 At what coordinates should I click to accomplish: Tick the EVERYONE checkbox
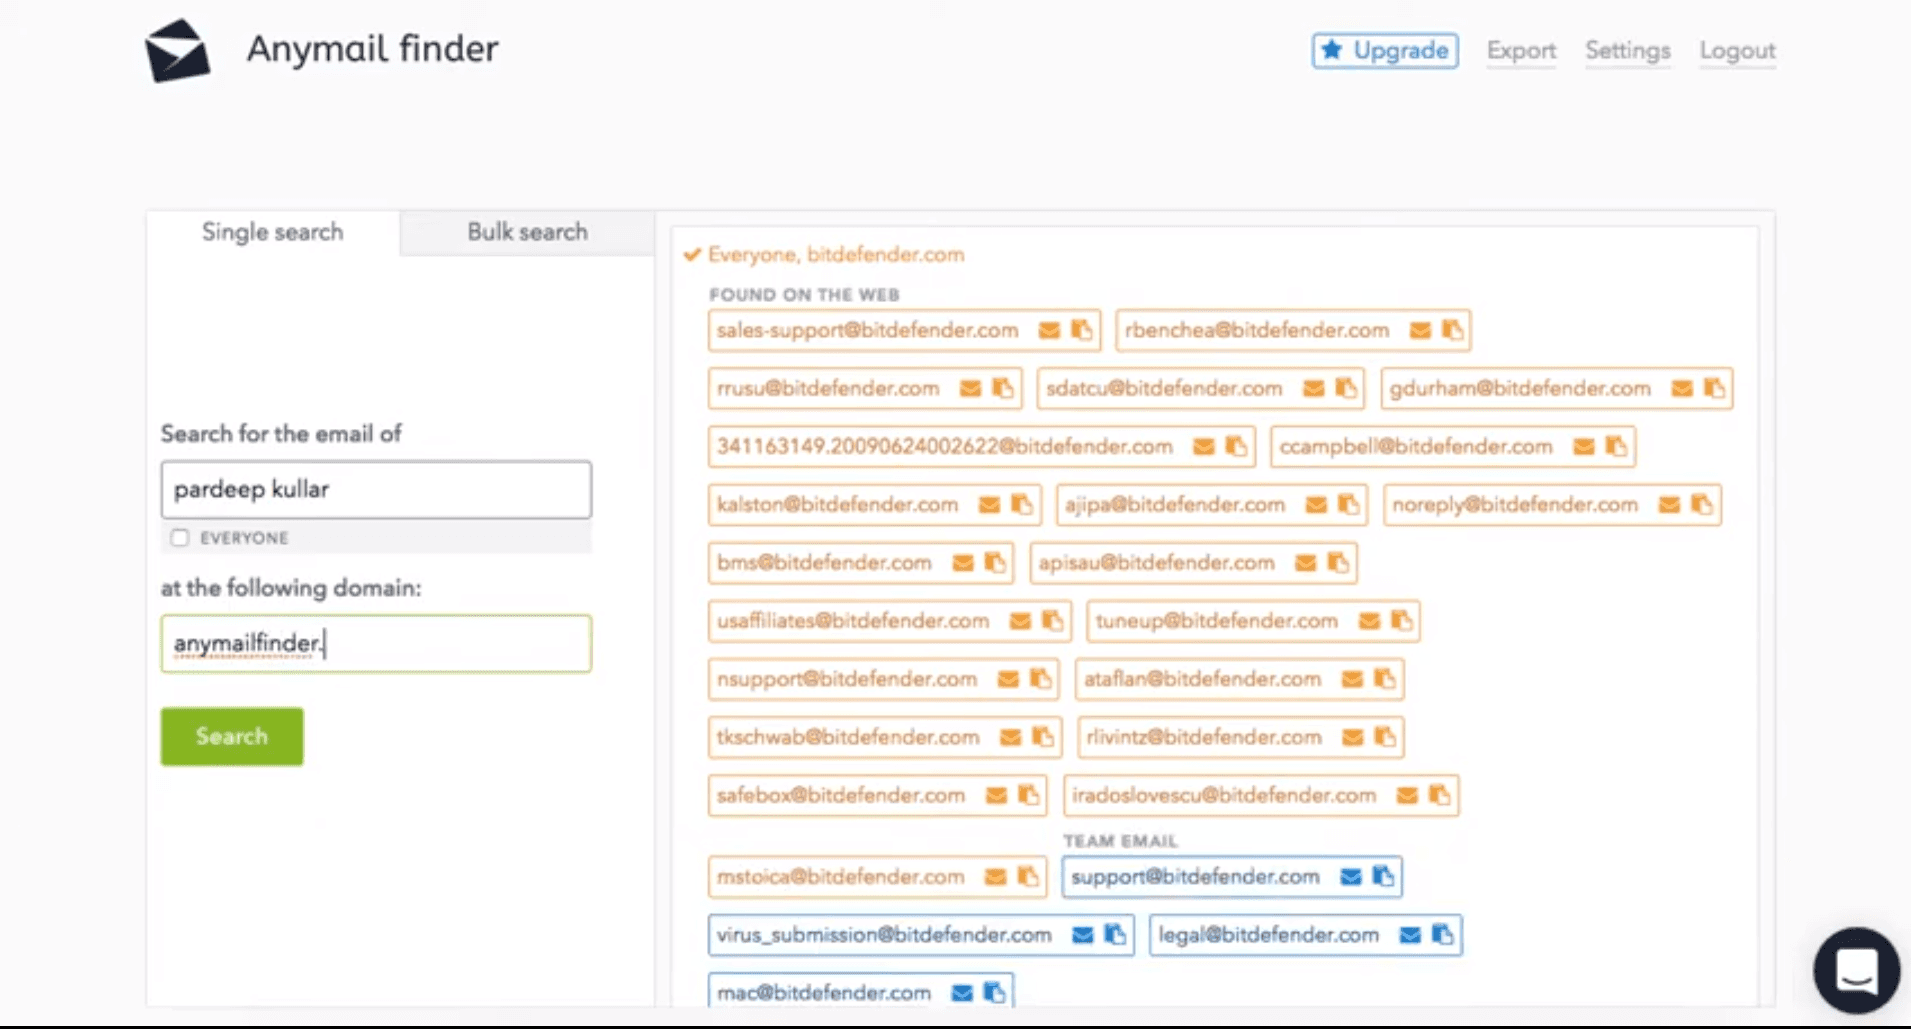179,537
